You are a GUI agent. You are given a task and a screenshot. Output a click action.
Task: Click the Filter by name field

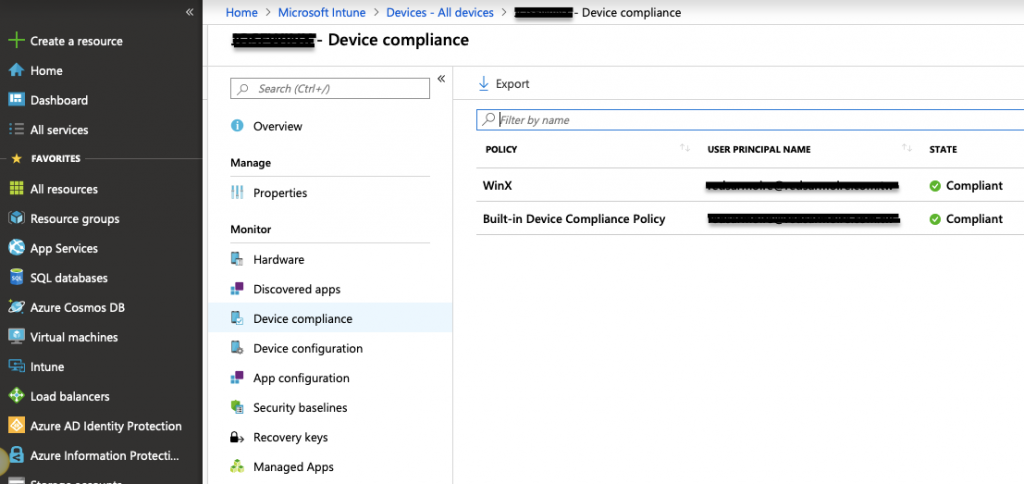pyautogui.click(x=750, y=120)
